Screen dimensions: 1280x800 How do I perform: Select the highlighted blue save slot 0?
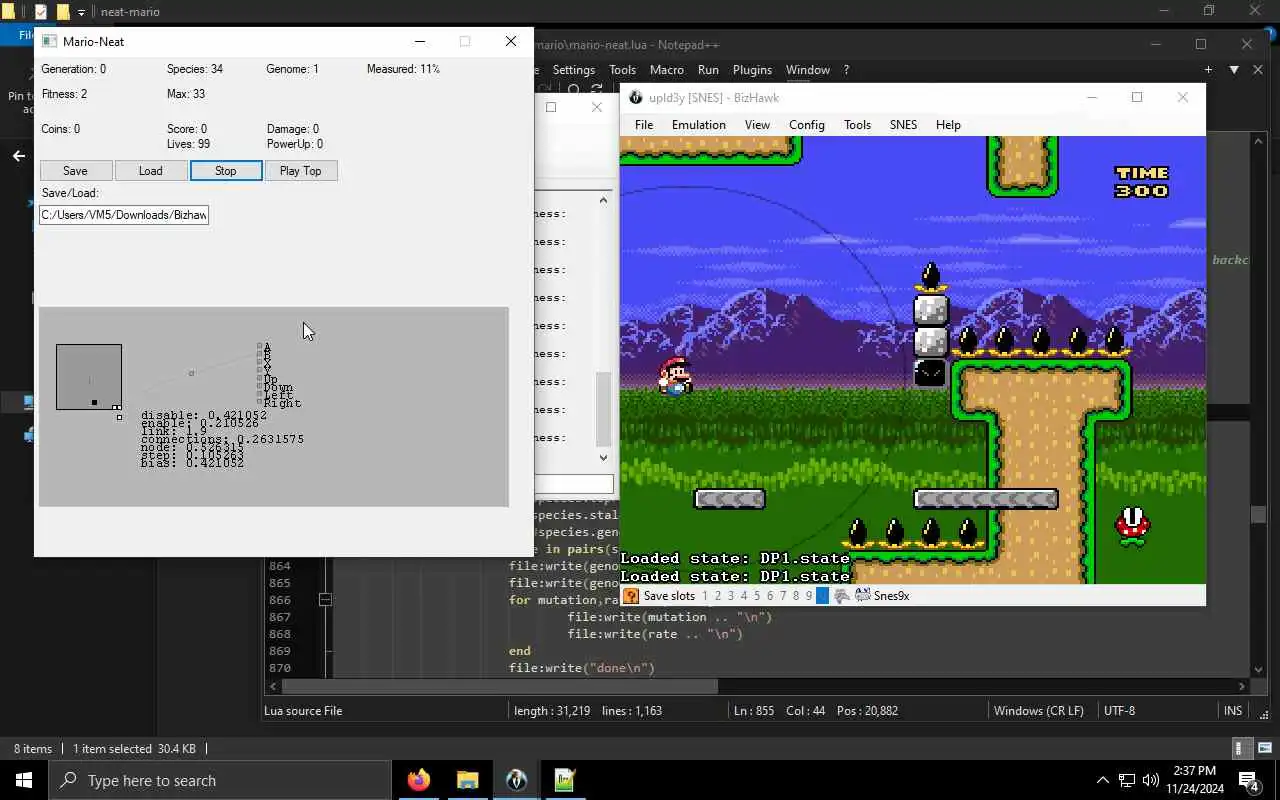(822, 596)
